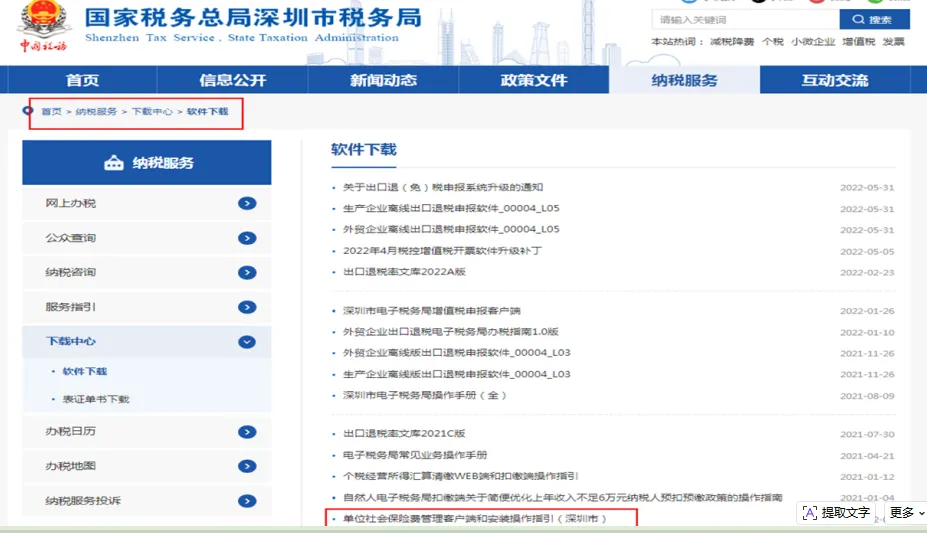Click hot word 小微企业

(813, 41)
